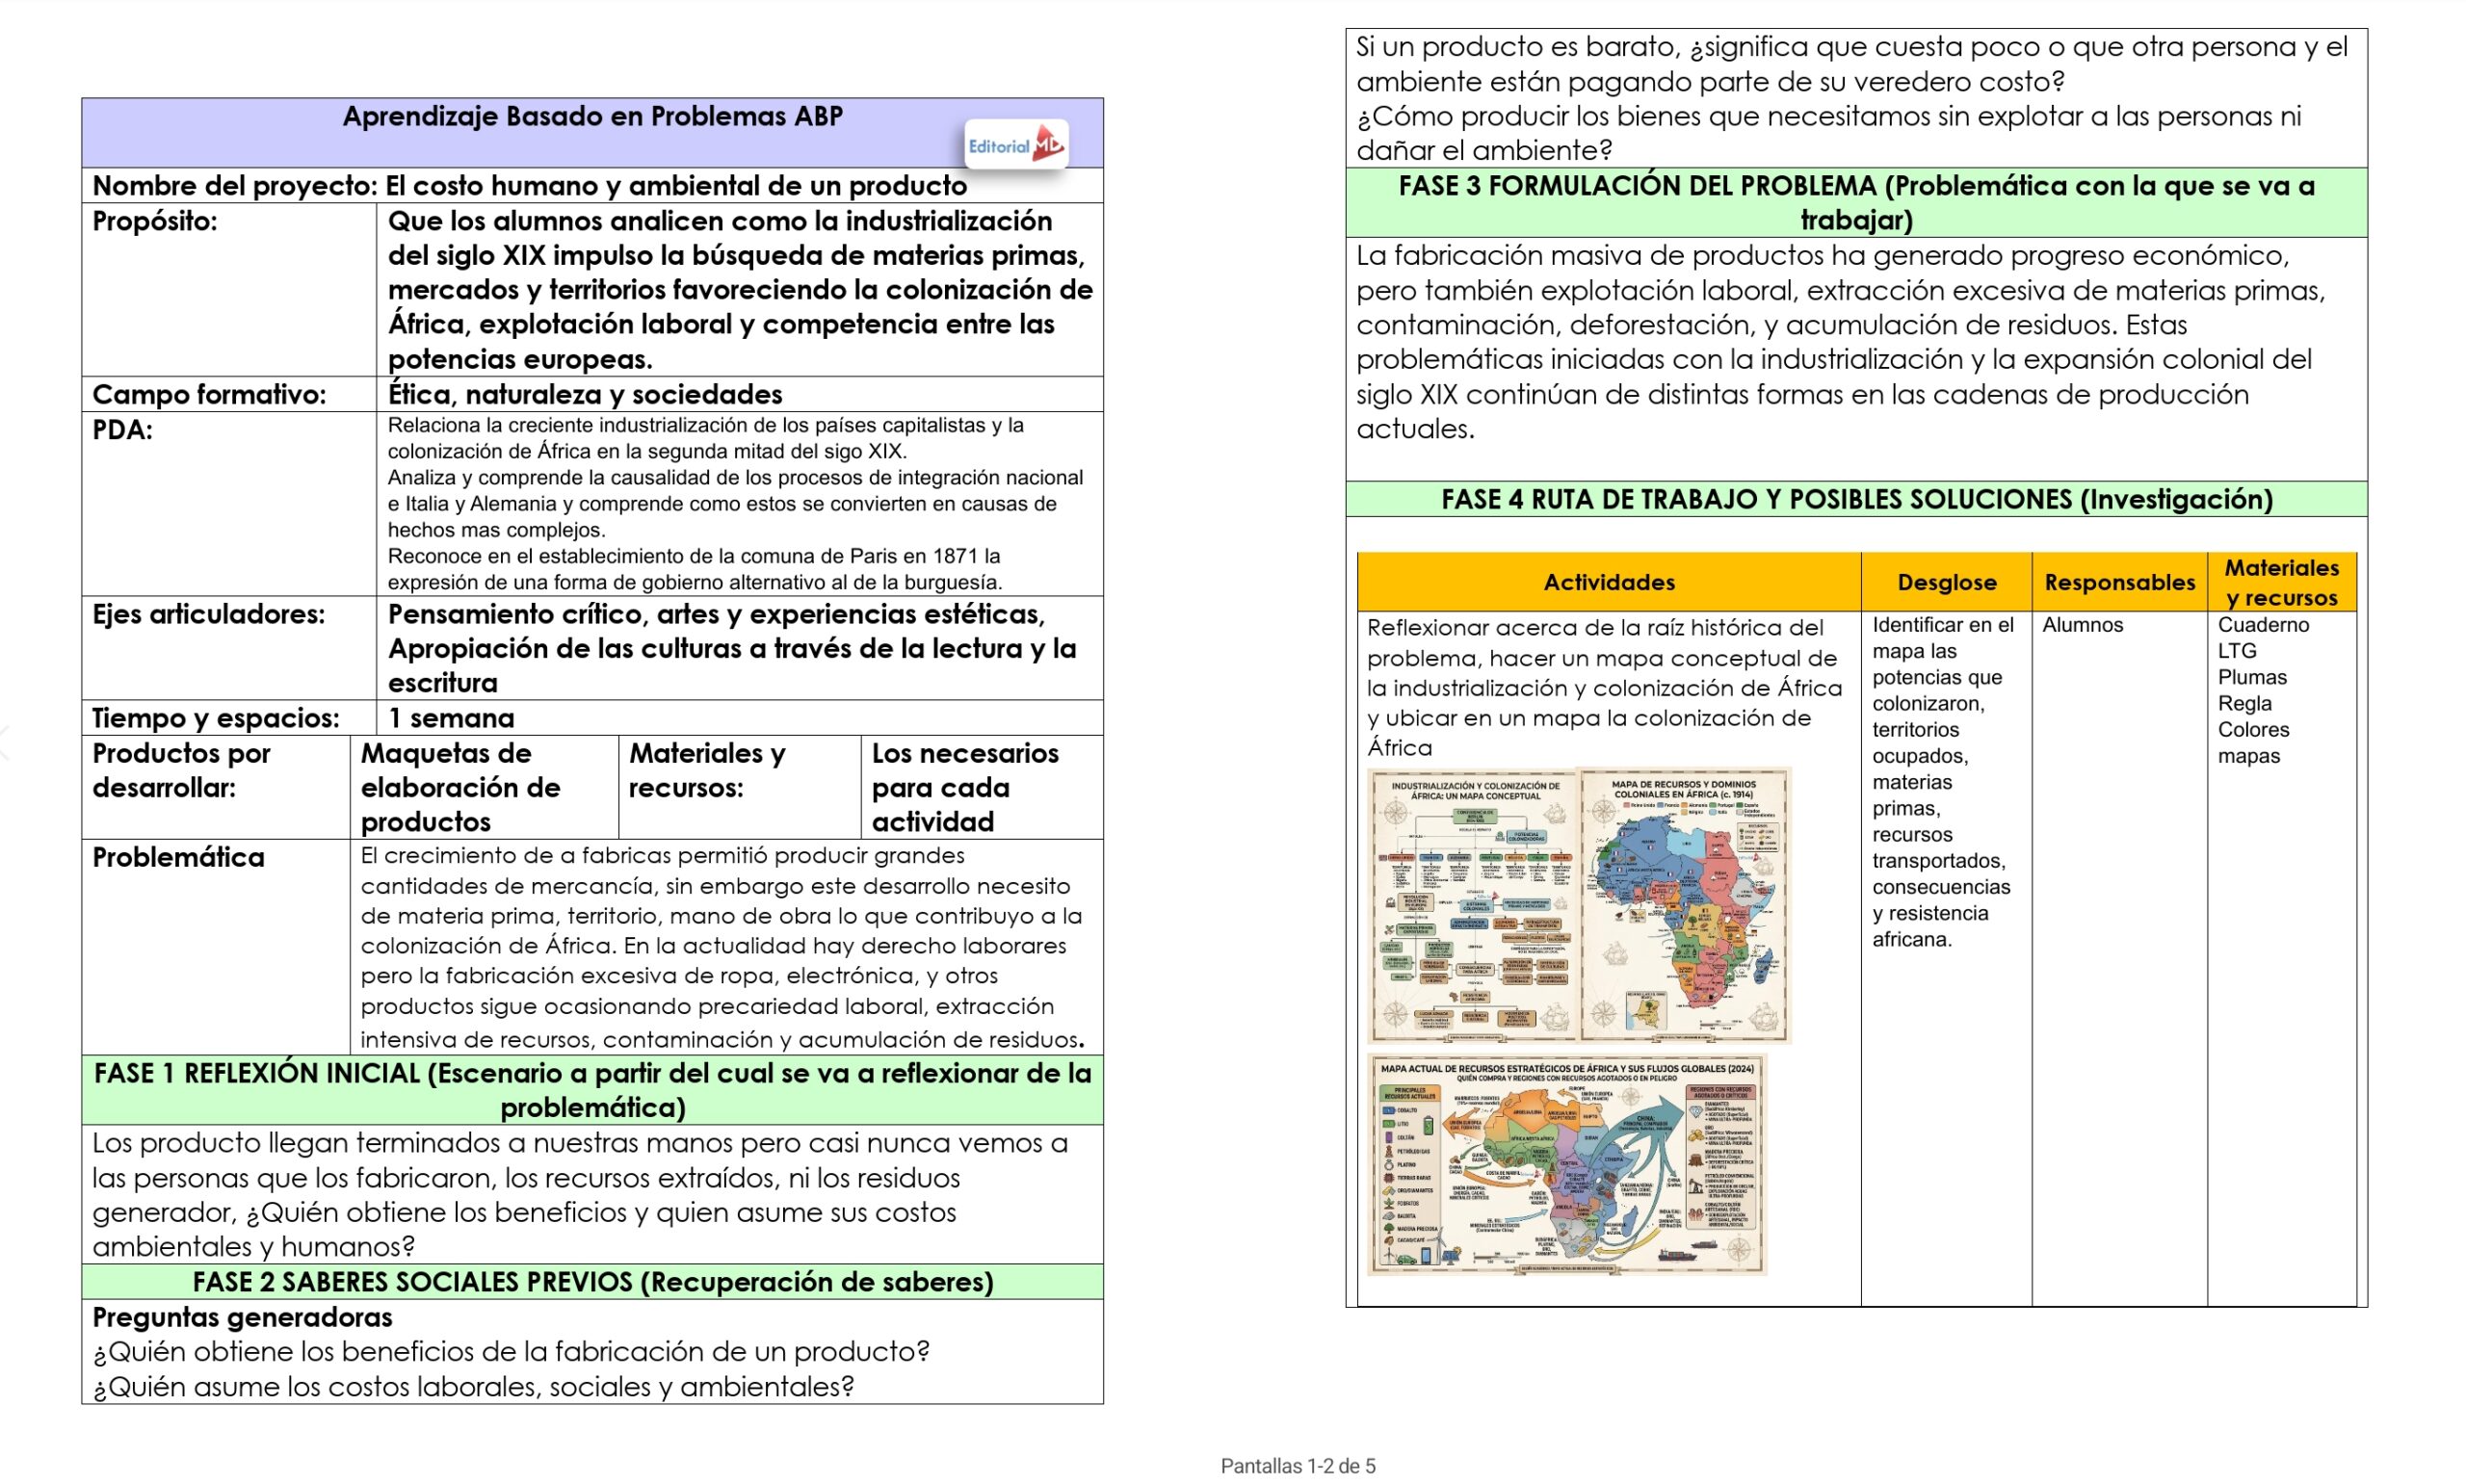Select the 'Regla' materials entry

click(x=2244, y=703)
